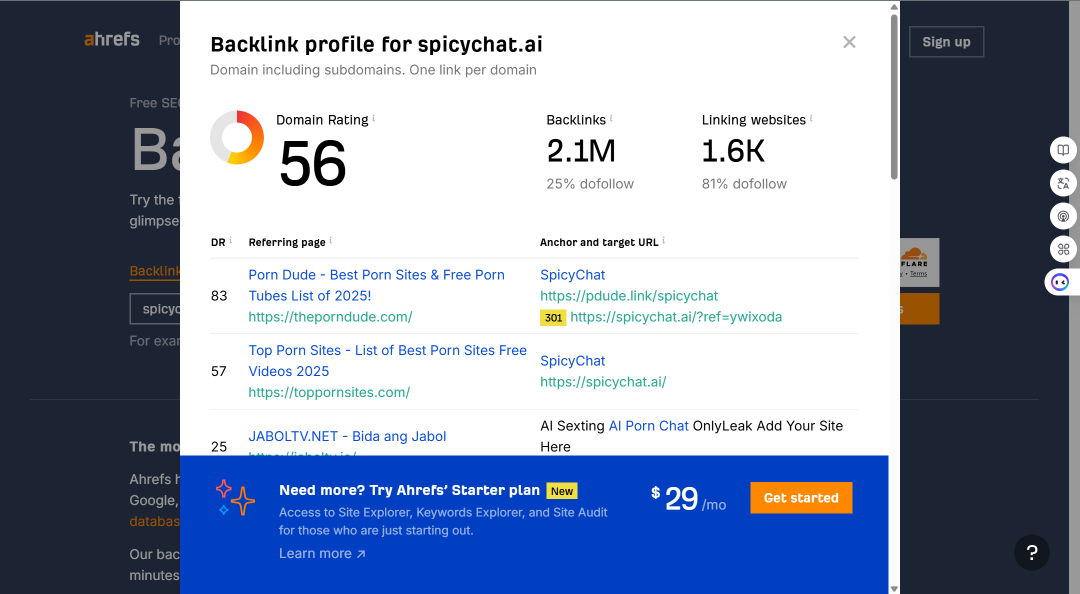Click the translate sidebar icon
Screen dimensions: 1080x594
tap(1063, 183)
